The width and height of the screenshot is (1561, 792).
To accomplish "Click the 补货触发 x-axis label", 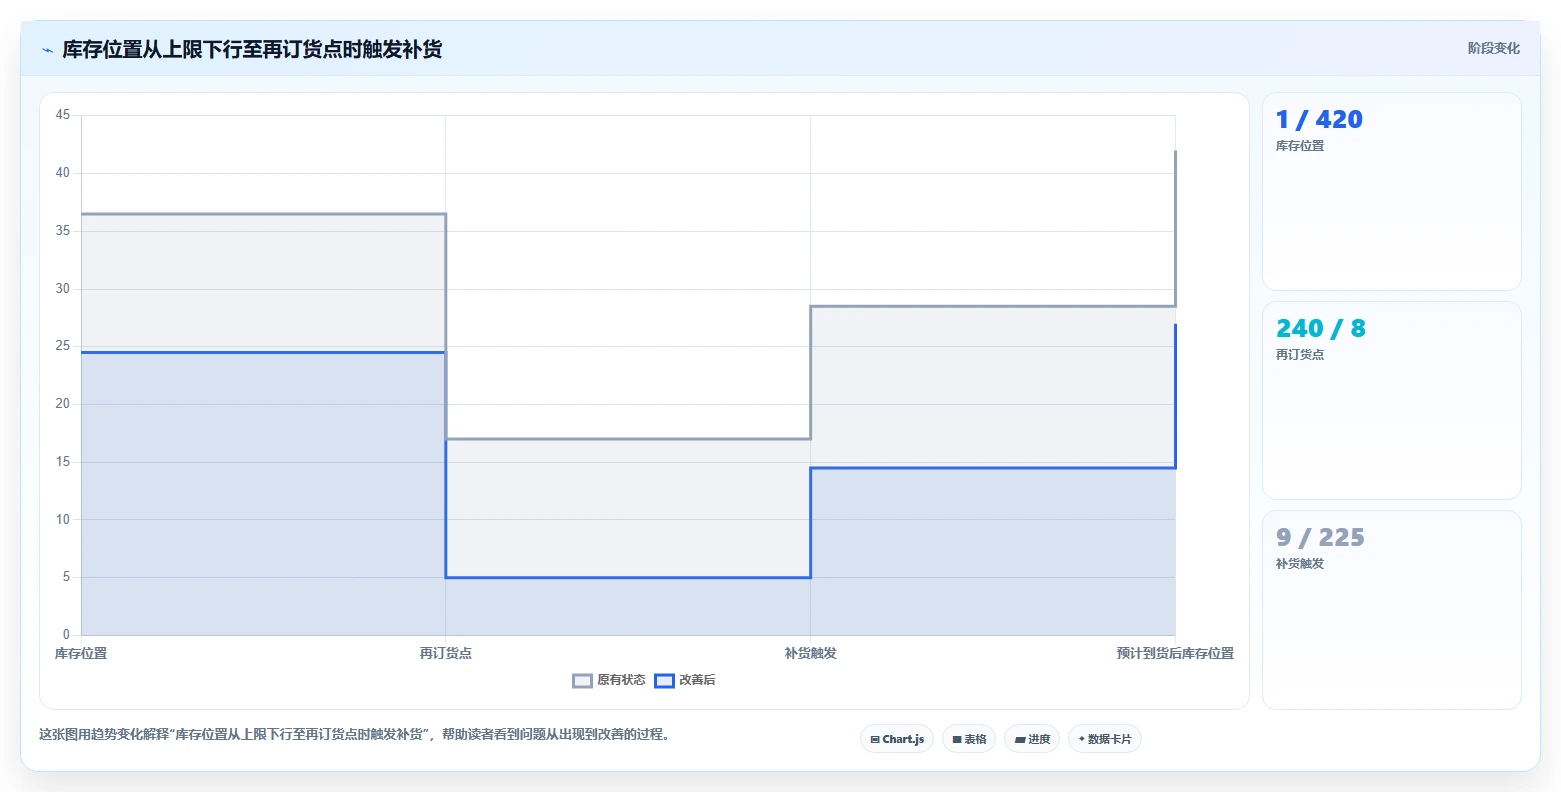I will (x=811, y=654).
